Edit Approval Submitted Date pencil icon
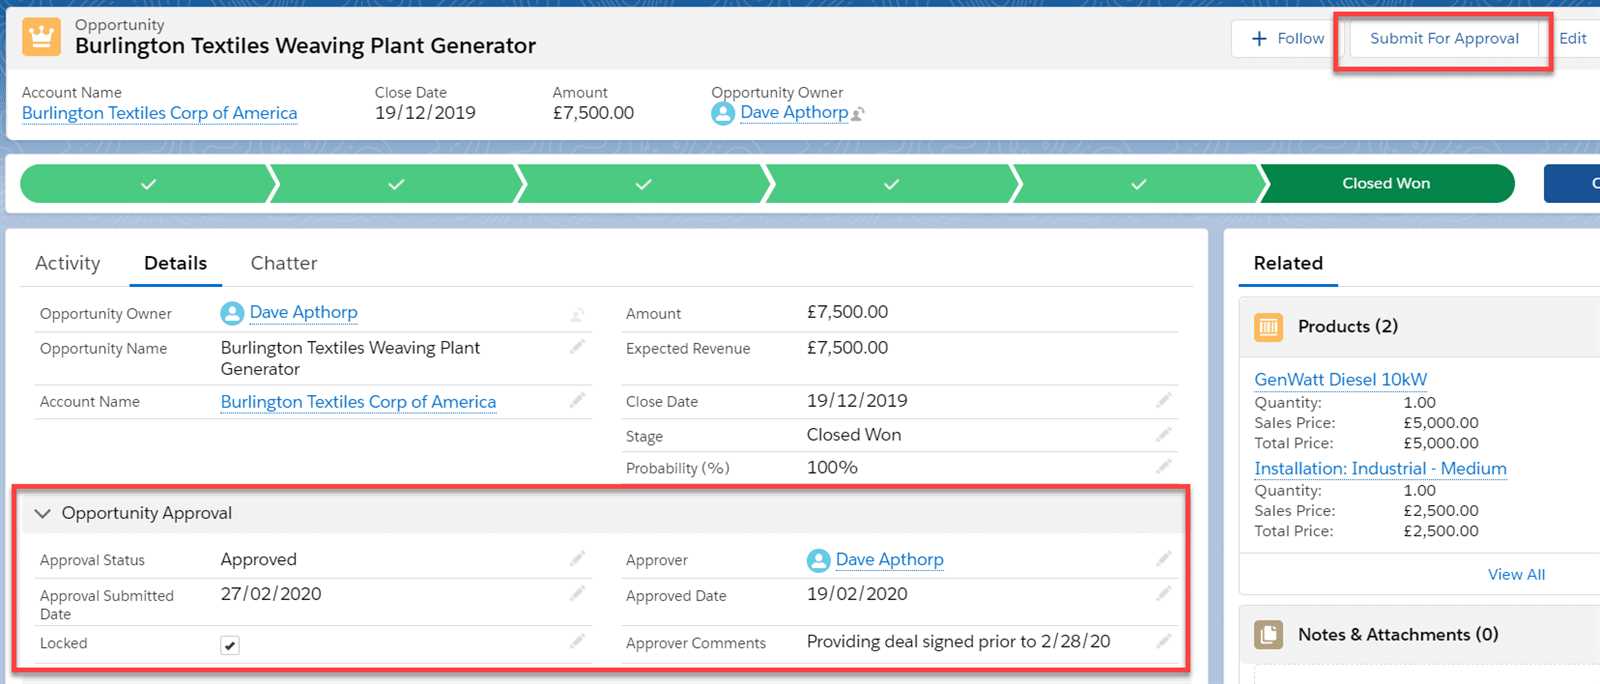 (577, 593)
